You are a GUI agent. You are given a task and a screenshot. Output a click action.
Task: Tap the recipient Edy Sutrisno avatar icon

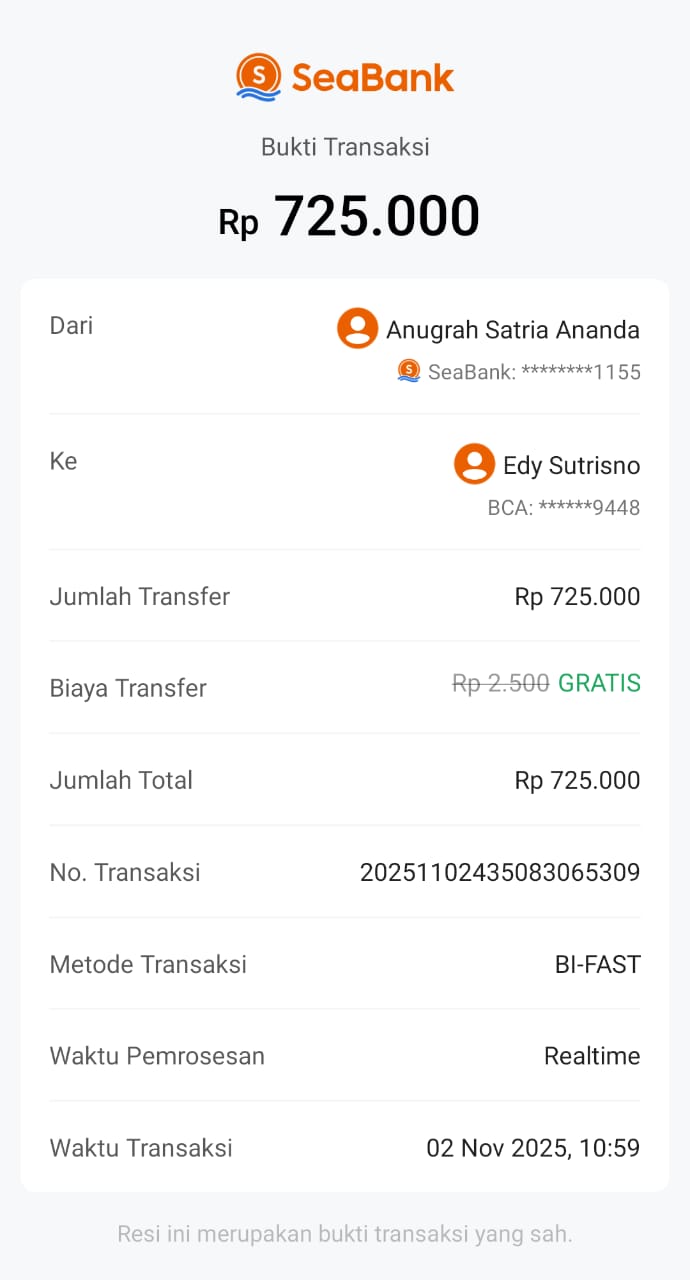click(474, 464)
